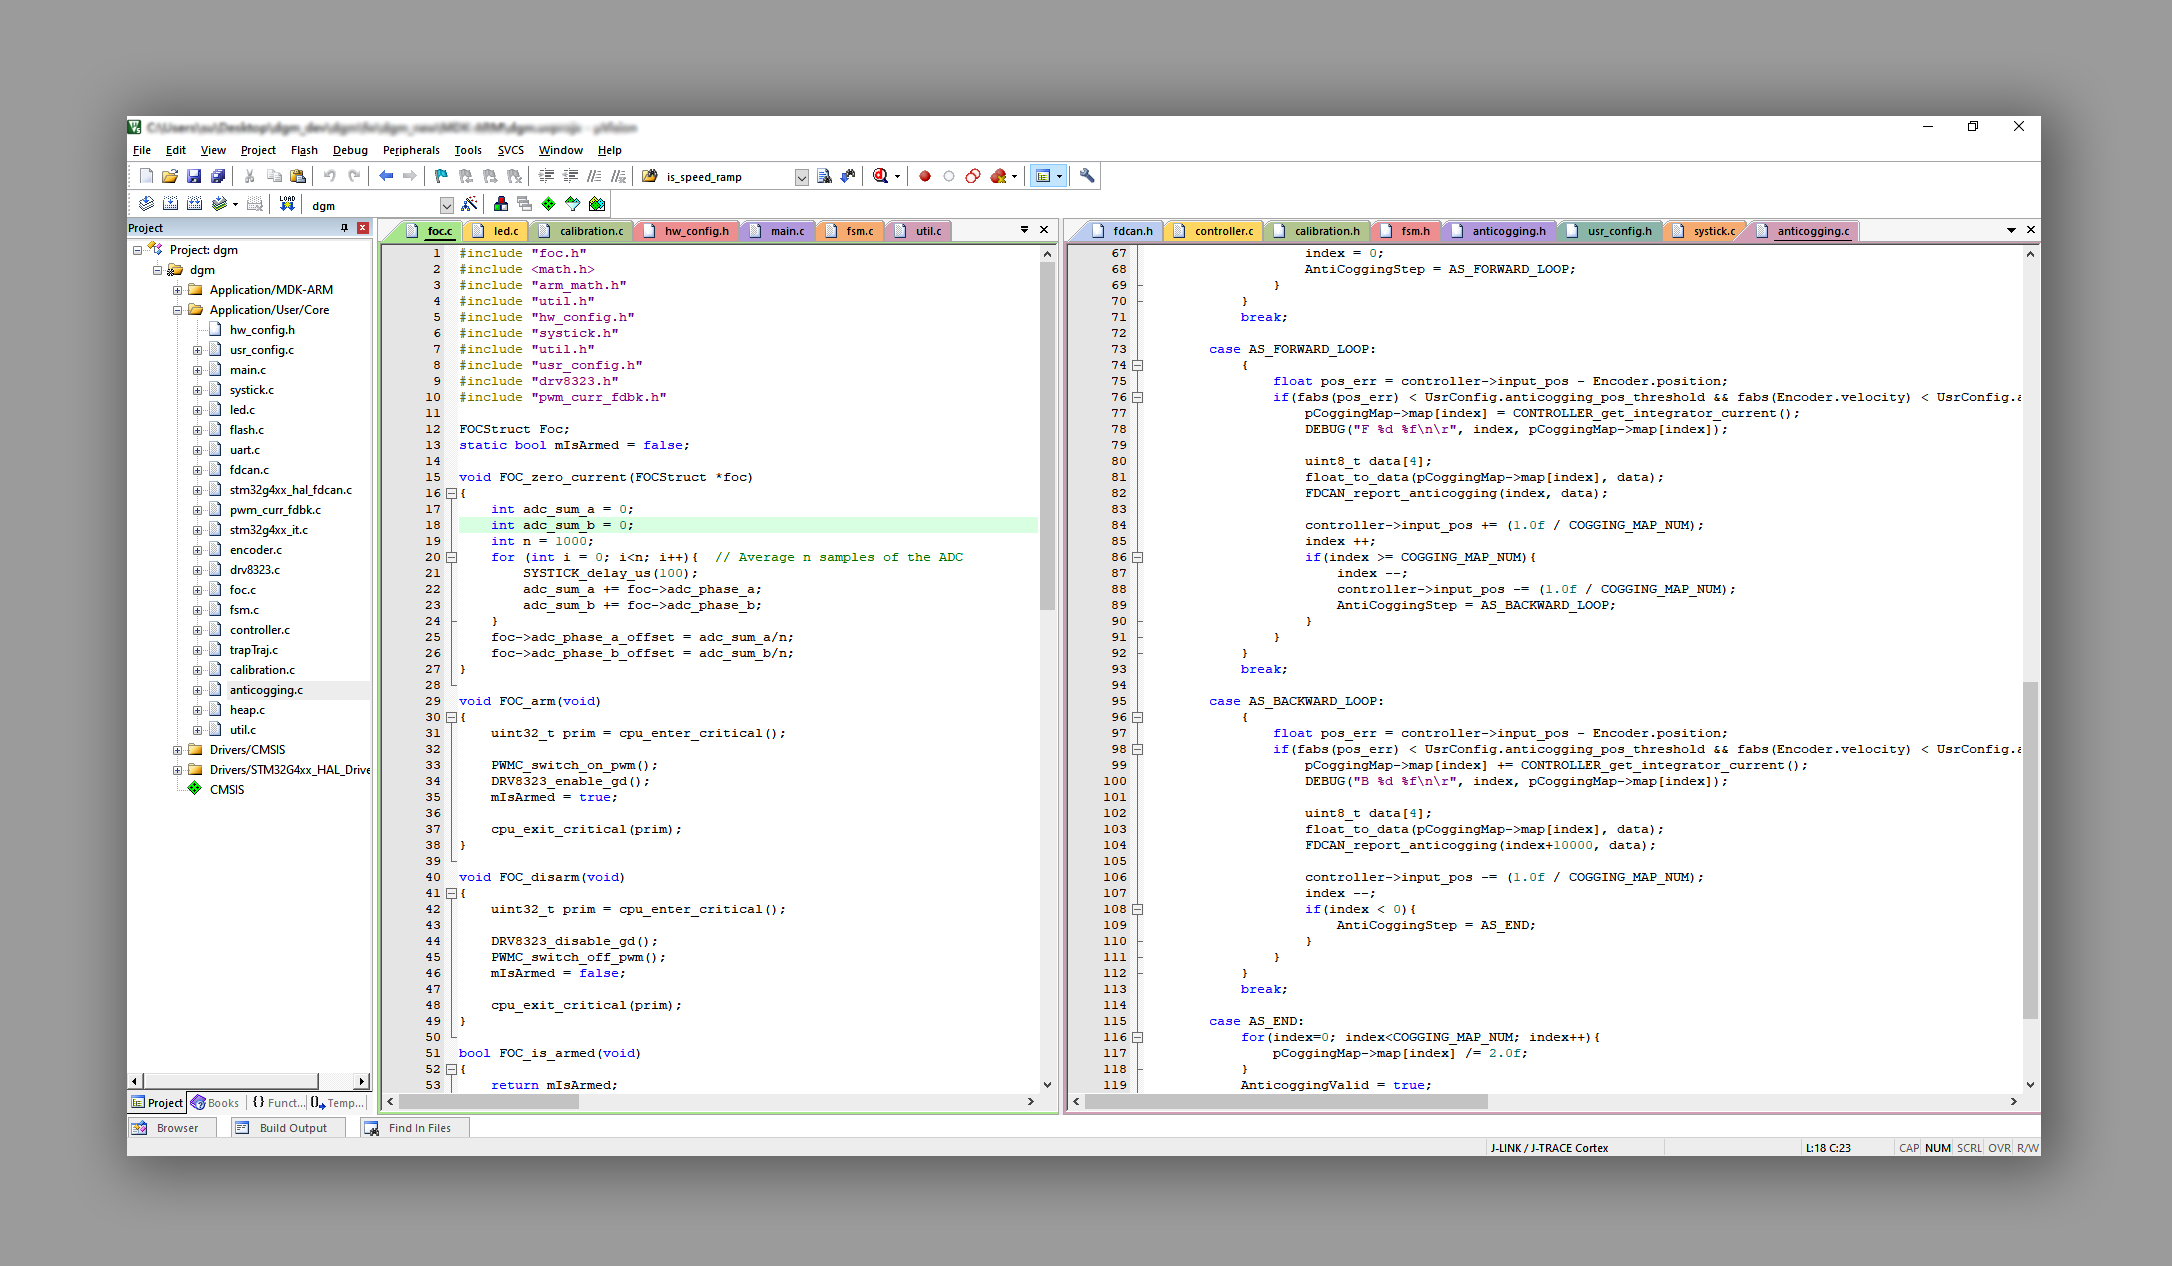Click the Navigate Backwards blue arrow
The image size is (2172, 1266).
[386, 176]
